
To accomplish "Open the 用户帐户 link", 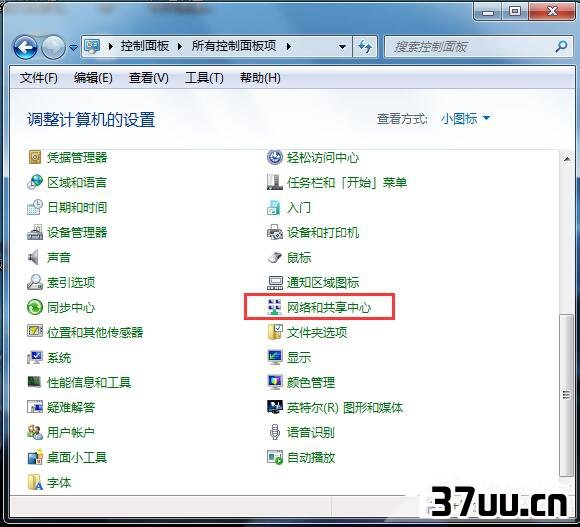I will [x=71, y=432].
